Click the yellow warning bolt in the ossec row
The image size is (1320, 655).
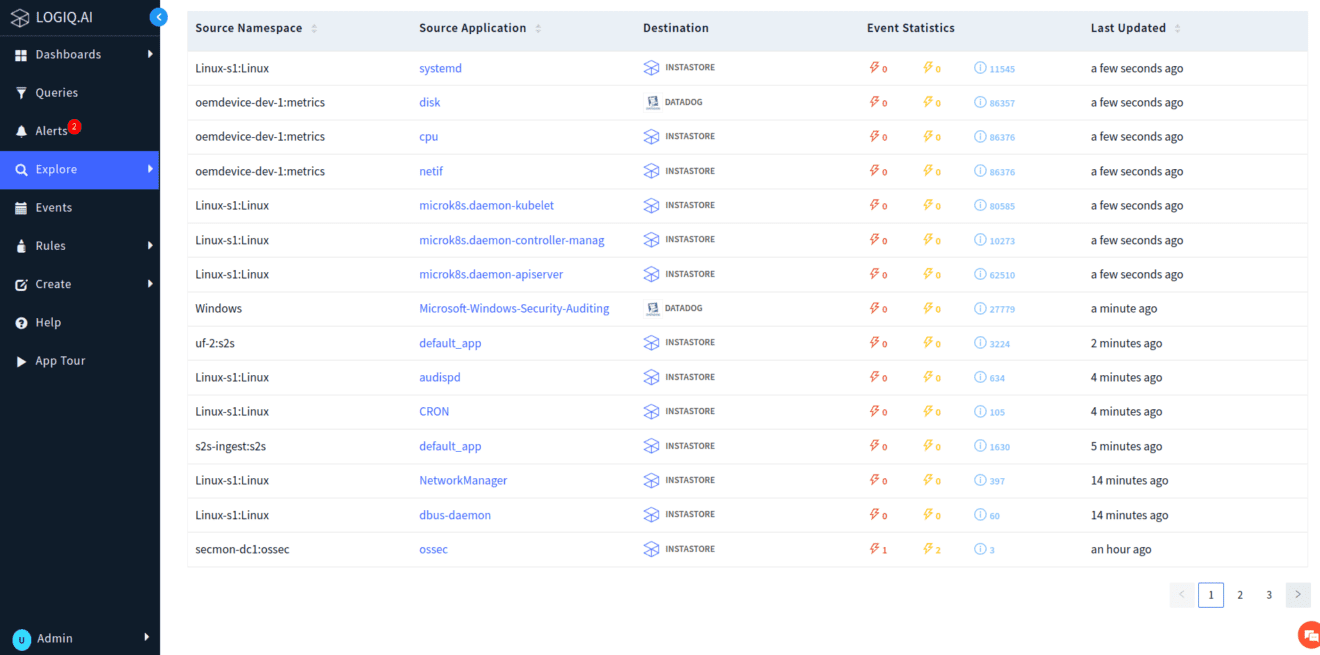tap(928, 549)
